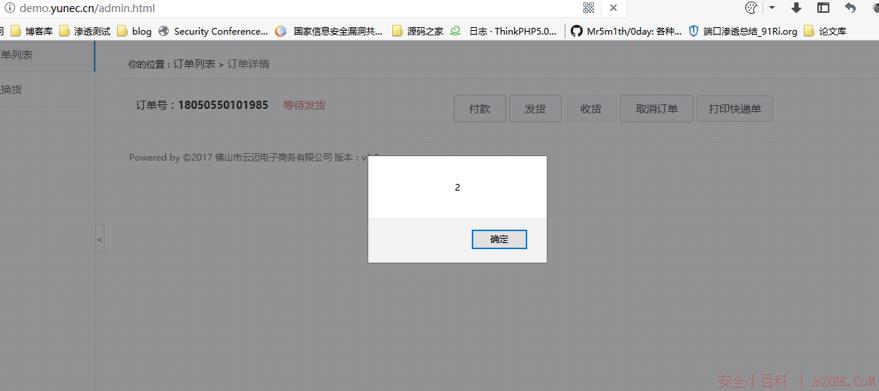879x391 pixels.
Task: Click the stop loading X icon
Action: [x=613, y=8]
